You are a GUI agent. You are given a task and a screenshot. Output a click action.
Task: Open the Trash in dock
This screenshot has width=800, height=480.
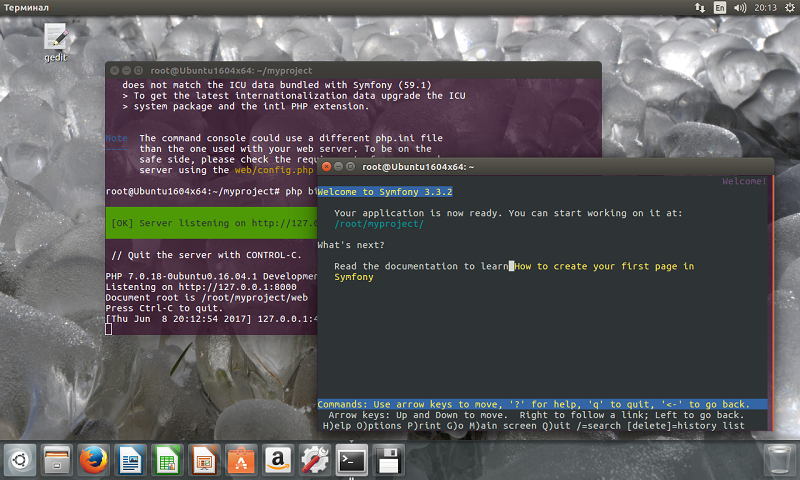(779, 460)
